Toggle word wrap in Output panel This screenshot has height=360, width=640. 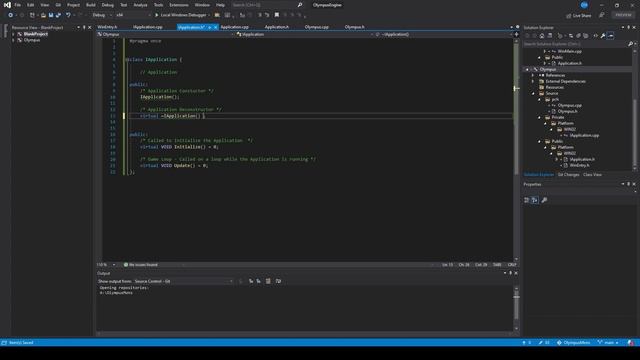point(278,281)
